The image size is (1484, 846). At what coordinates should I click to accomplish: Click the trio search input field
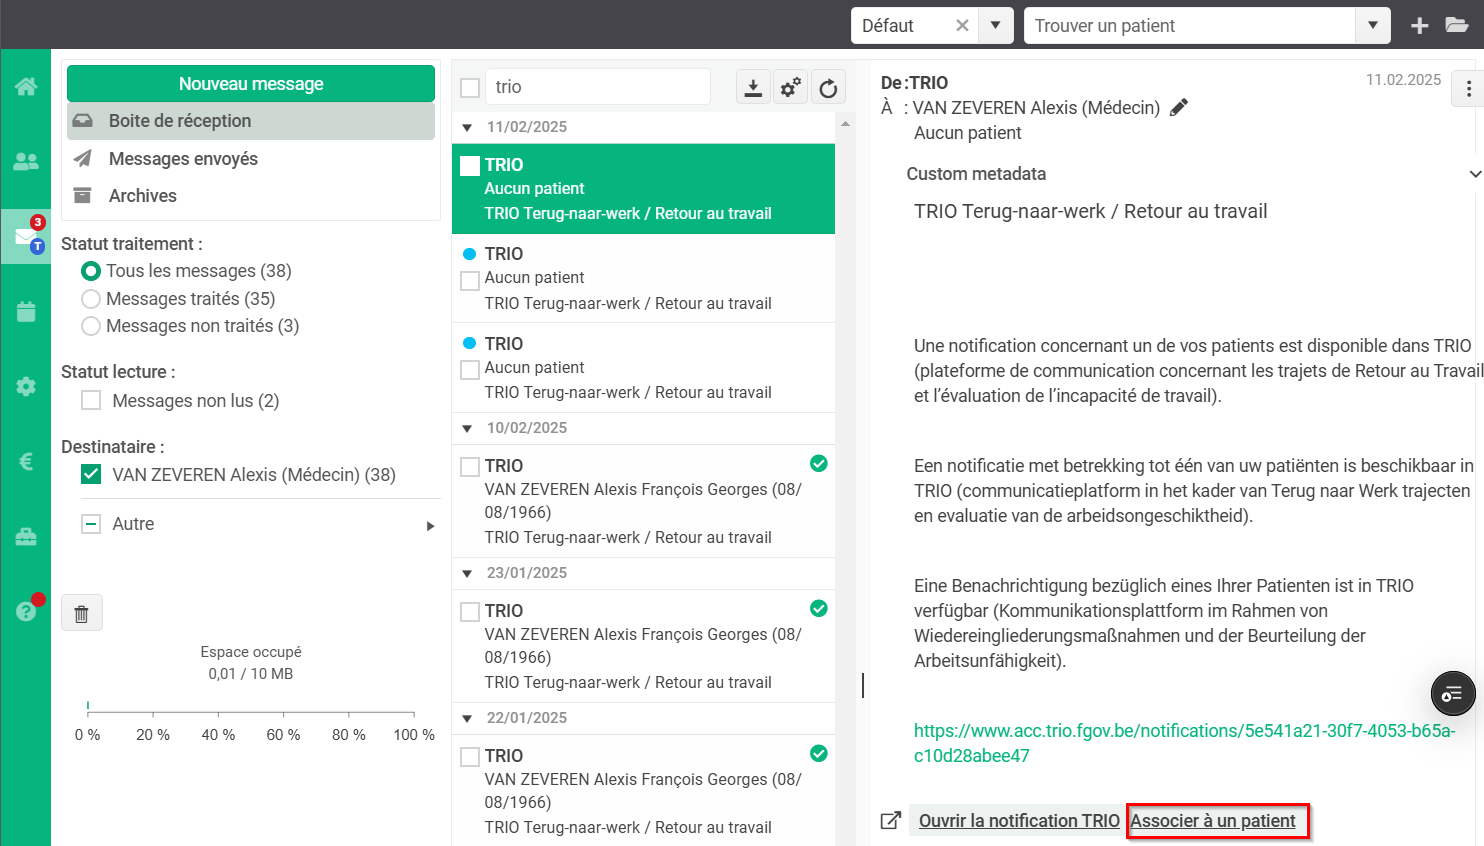598,87
